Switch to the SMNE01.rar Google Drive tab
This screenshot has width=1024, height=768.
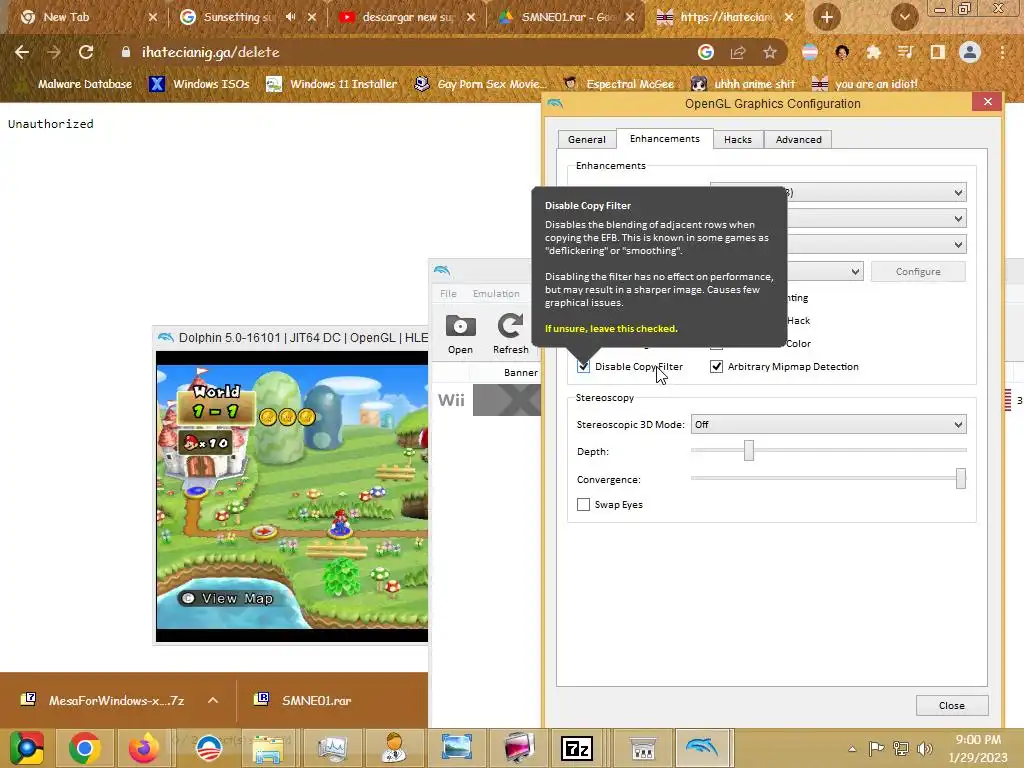tap(566, 17)
